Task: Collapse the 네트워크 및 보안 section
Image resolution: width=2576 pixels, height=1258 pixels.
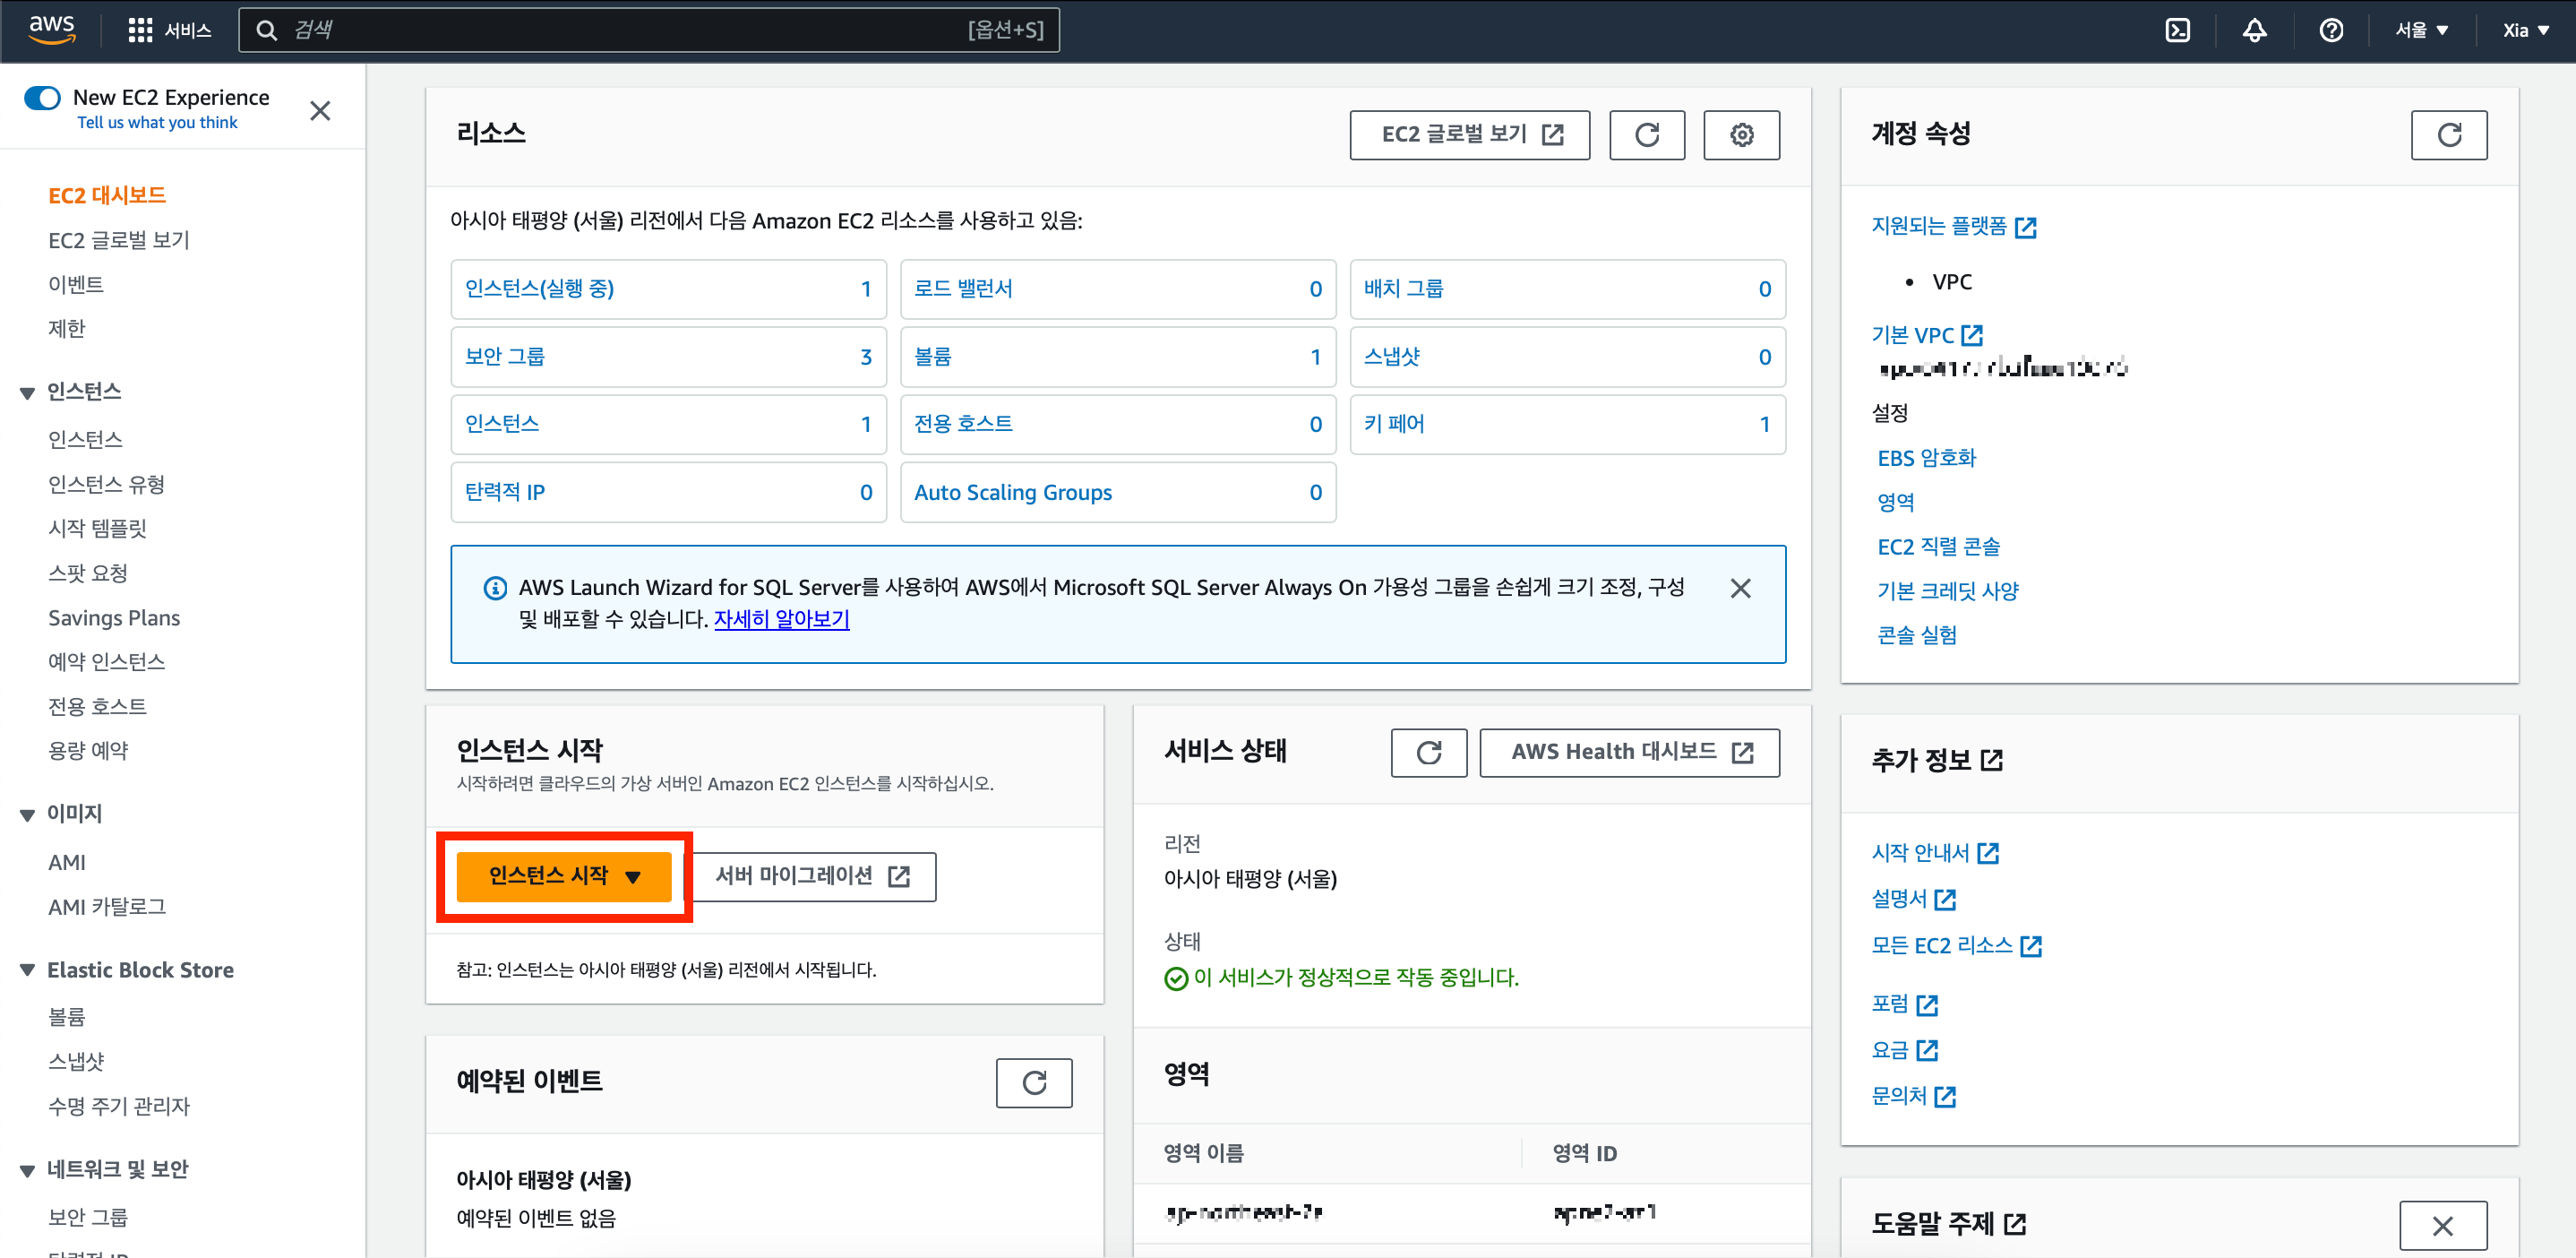Action: pos(27,1169)
